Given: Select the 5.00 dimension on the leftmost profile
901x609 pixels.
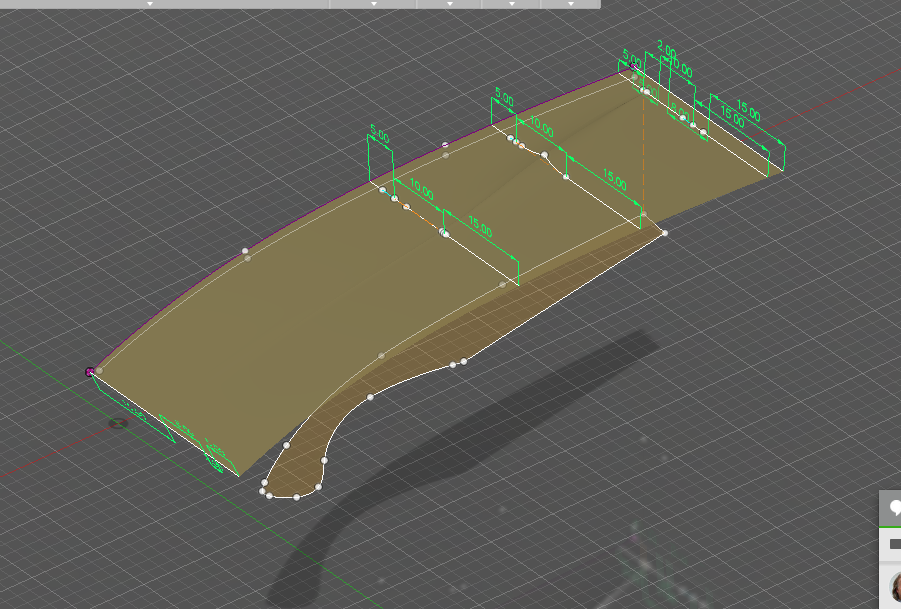Looking at the screenshot, I should click(379, 134).
